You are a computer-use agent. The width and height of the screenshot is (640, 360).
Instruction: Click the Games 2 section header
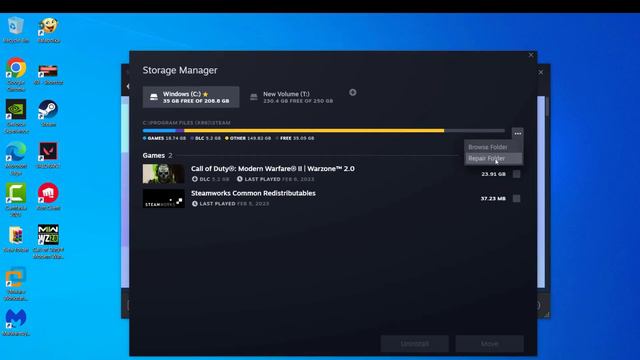[157, 156]
